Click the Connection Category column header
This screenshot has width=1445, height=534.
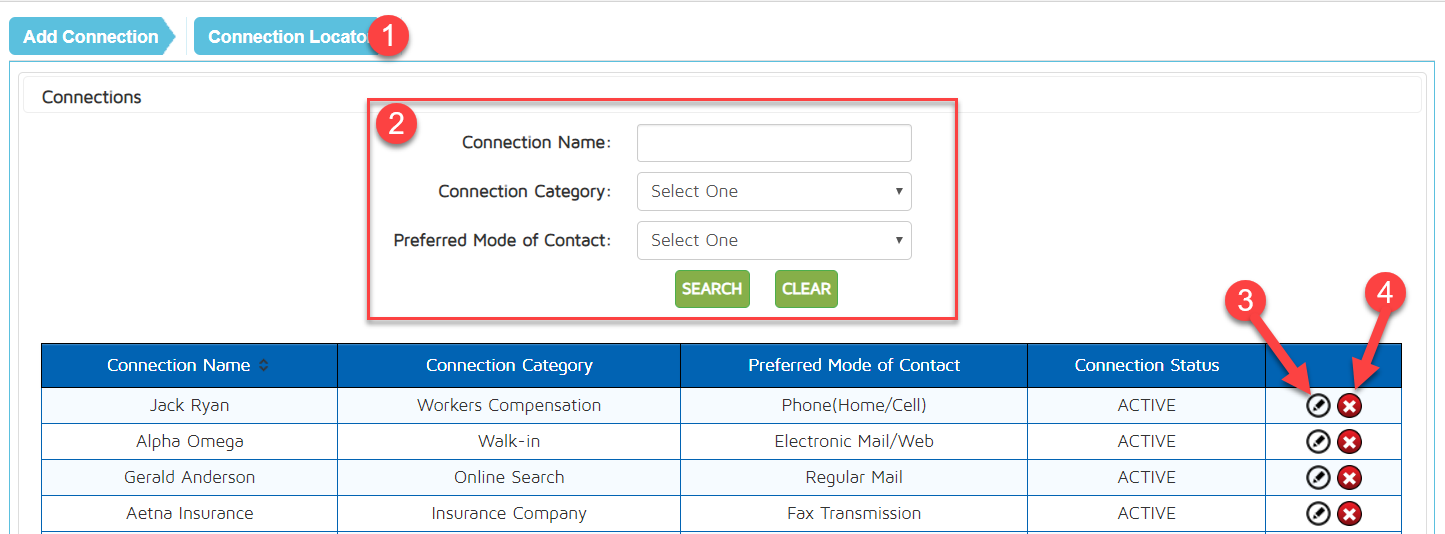click(509, 366)
